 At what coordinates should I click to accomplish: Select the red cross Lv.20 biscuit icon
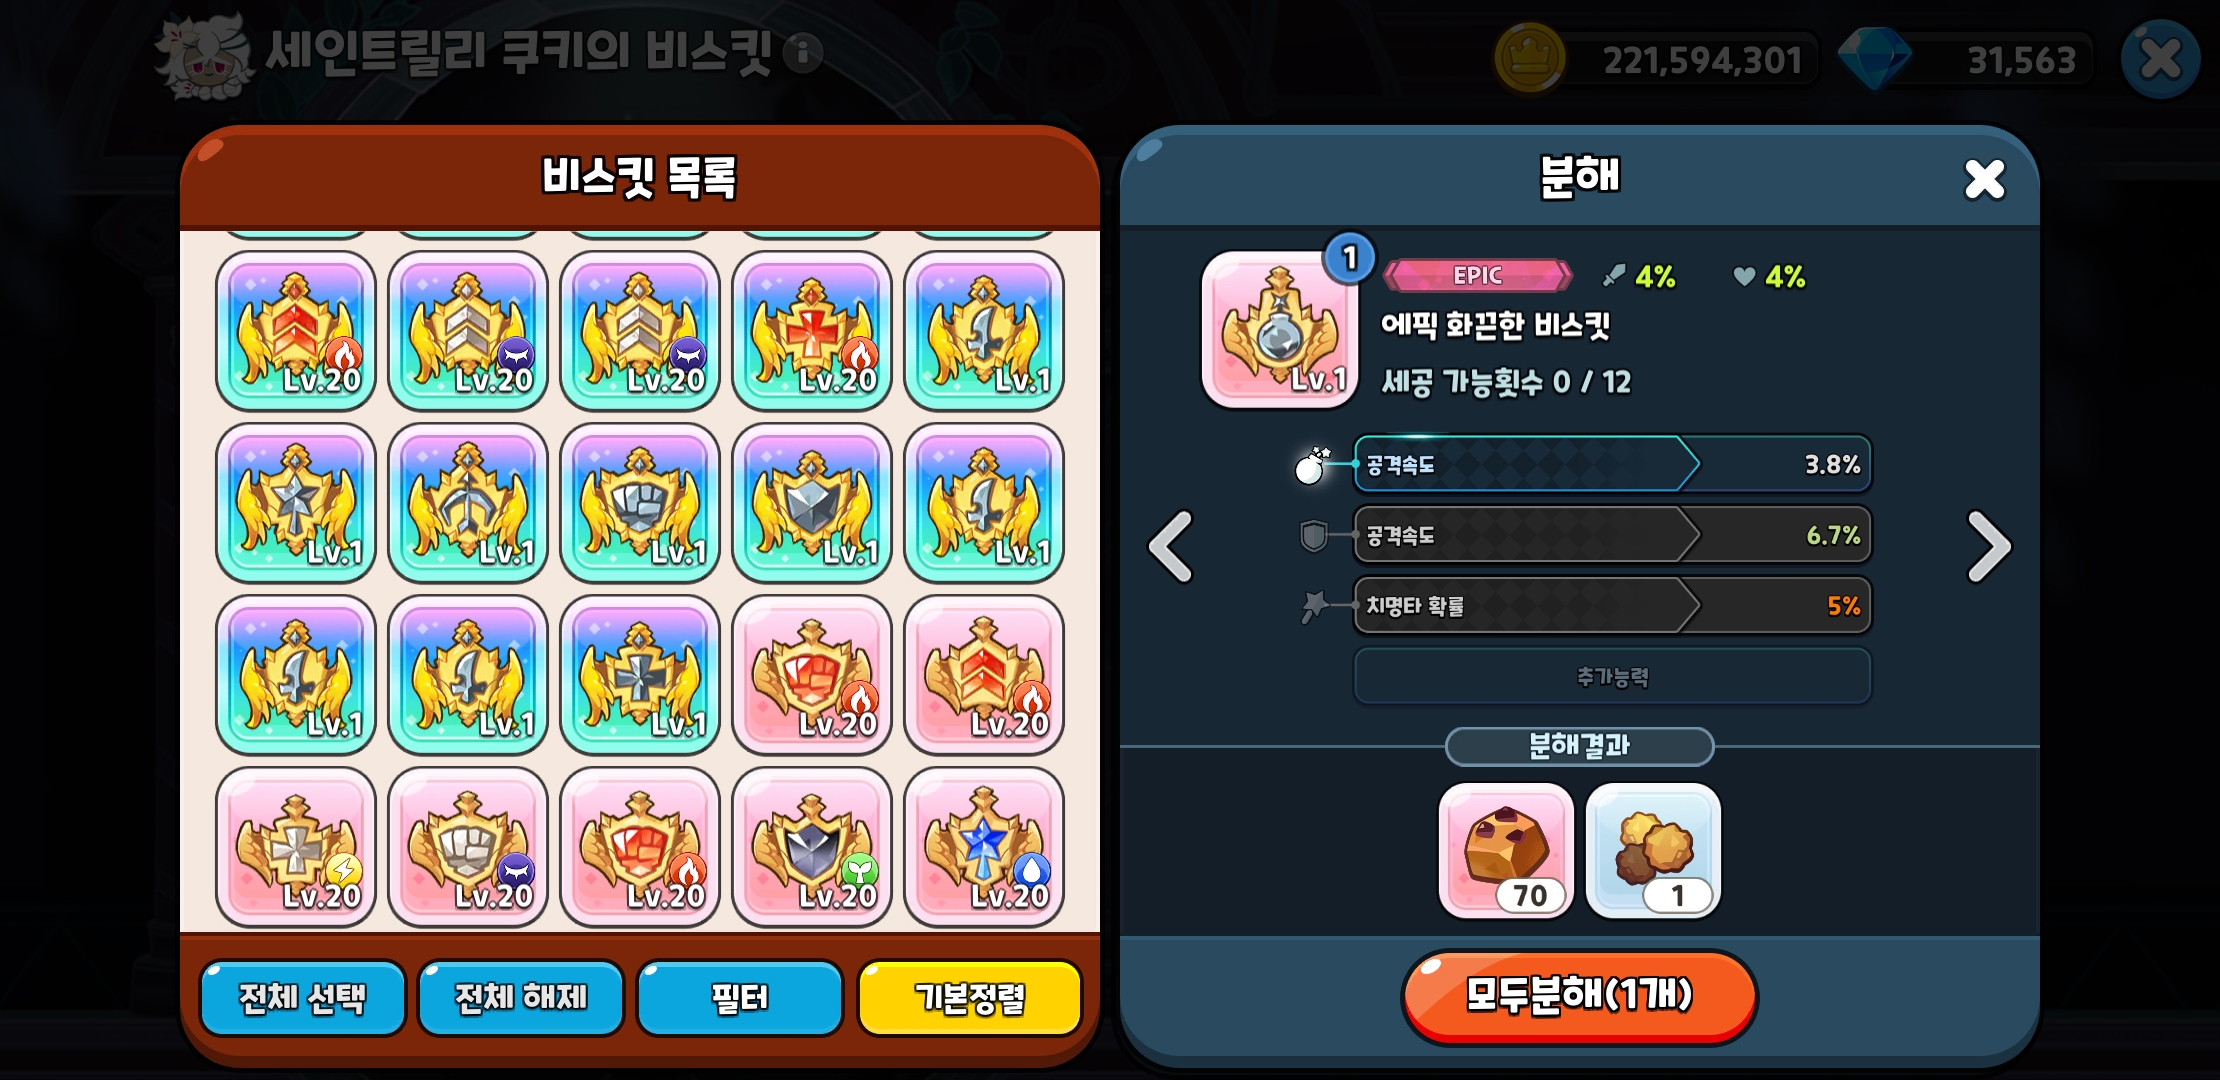click(x=811, y=331)
